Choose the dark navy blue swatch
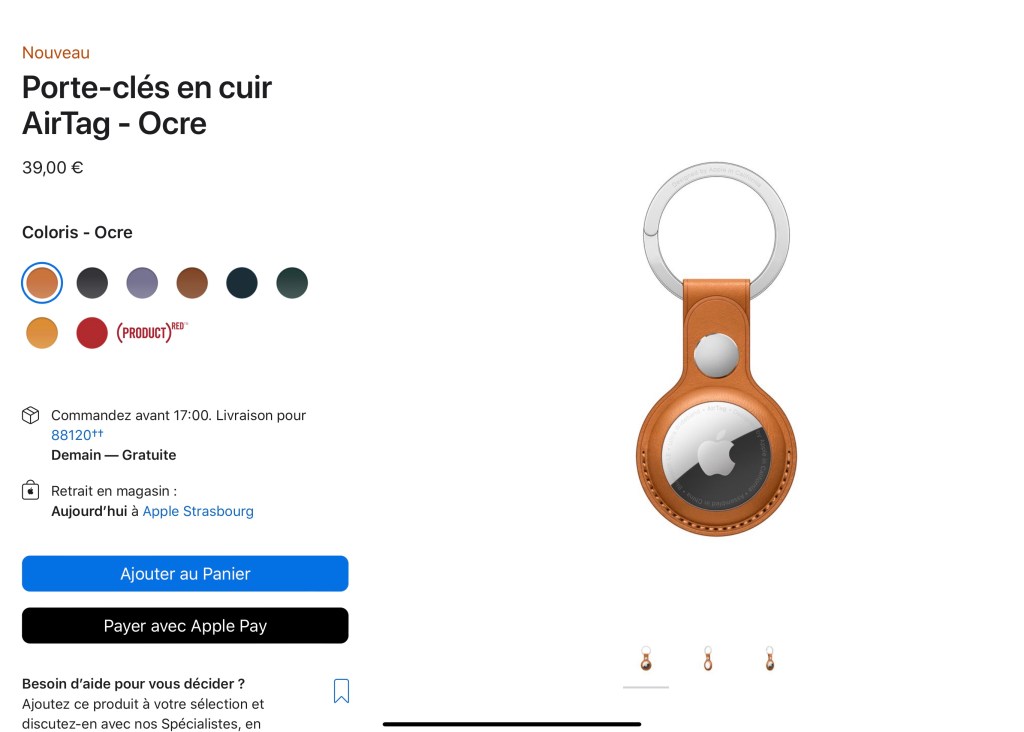The image size is (1024, 732). [242, 283]
